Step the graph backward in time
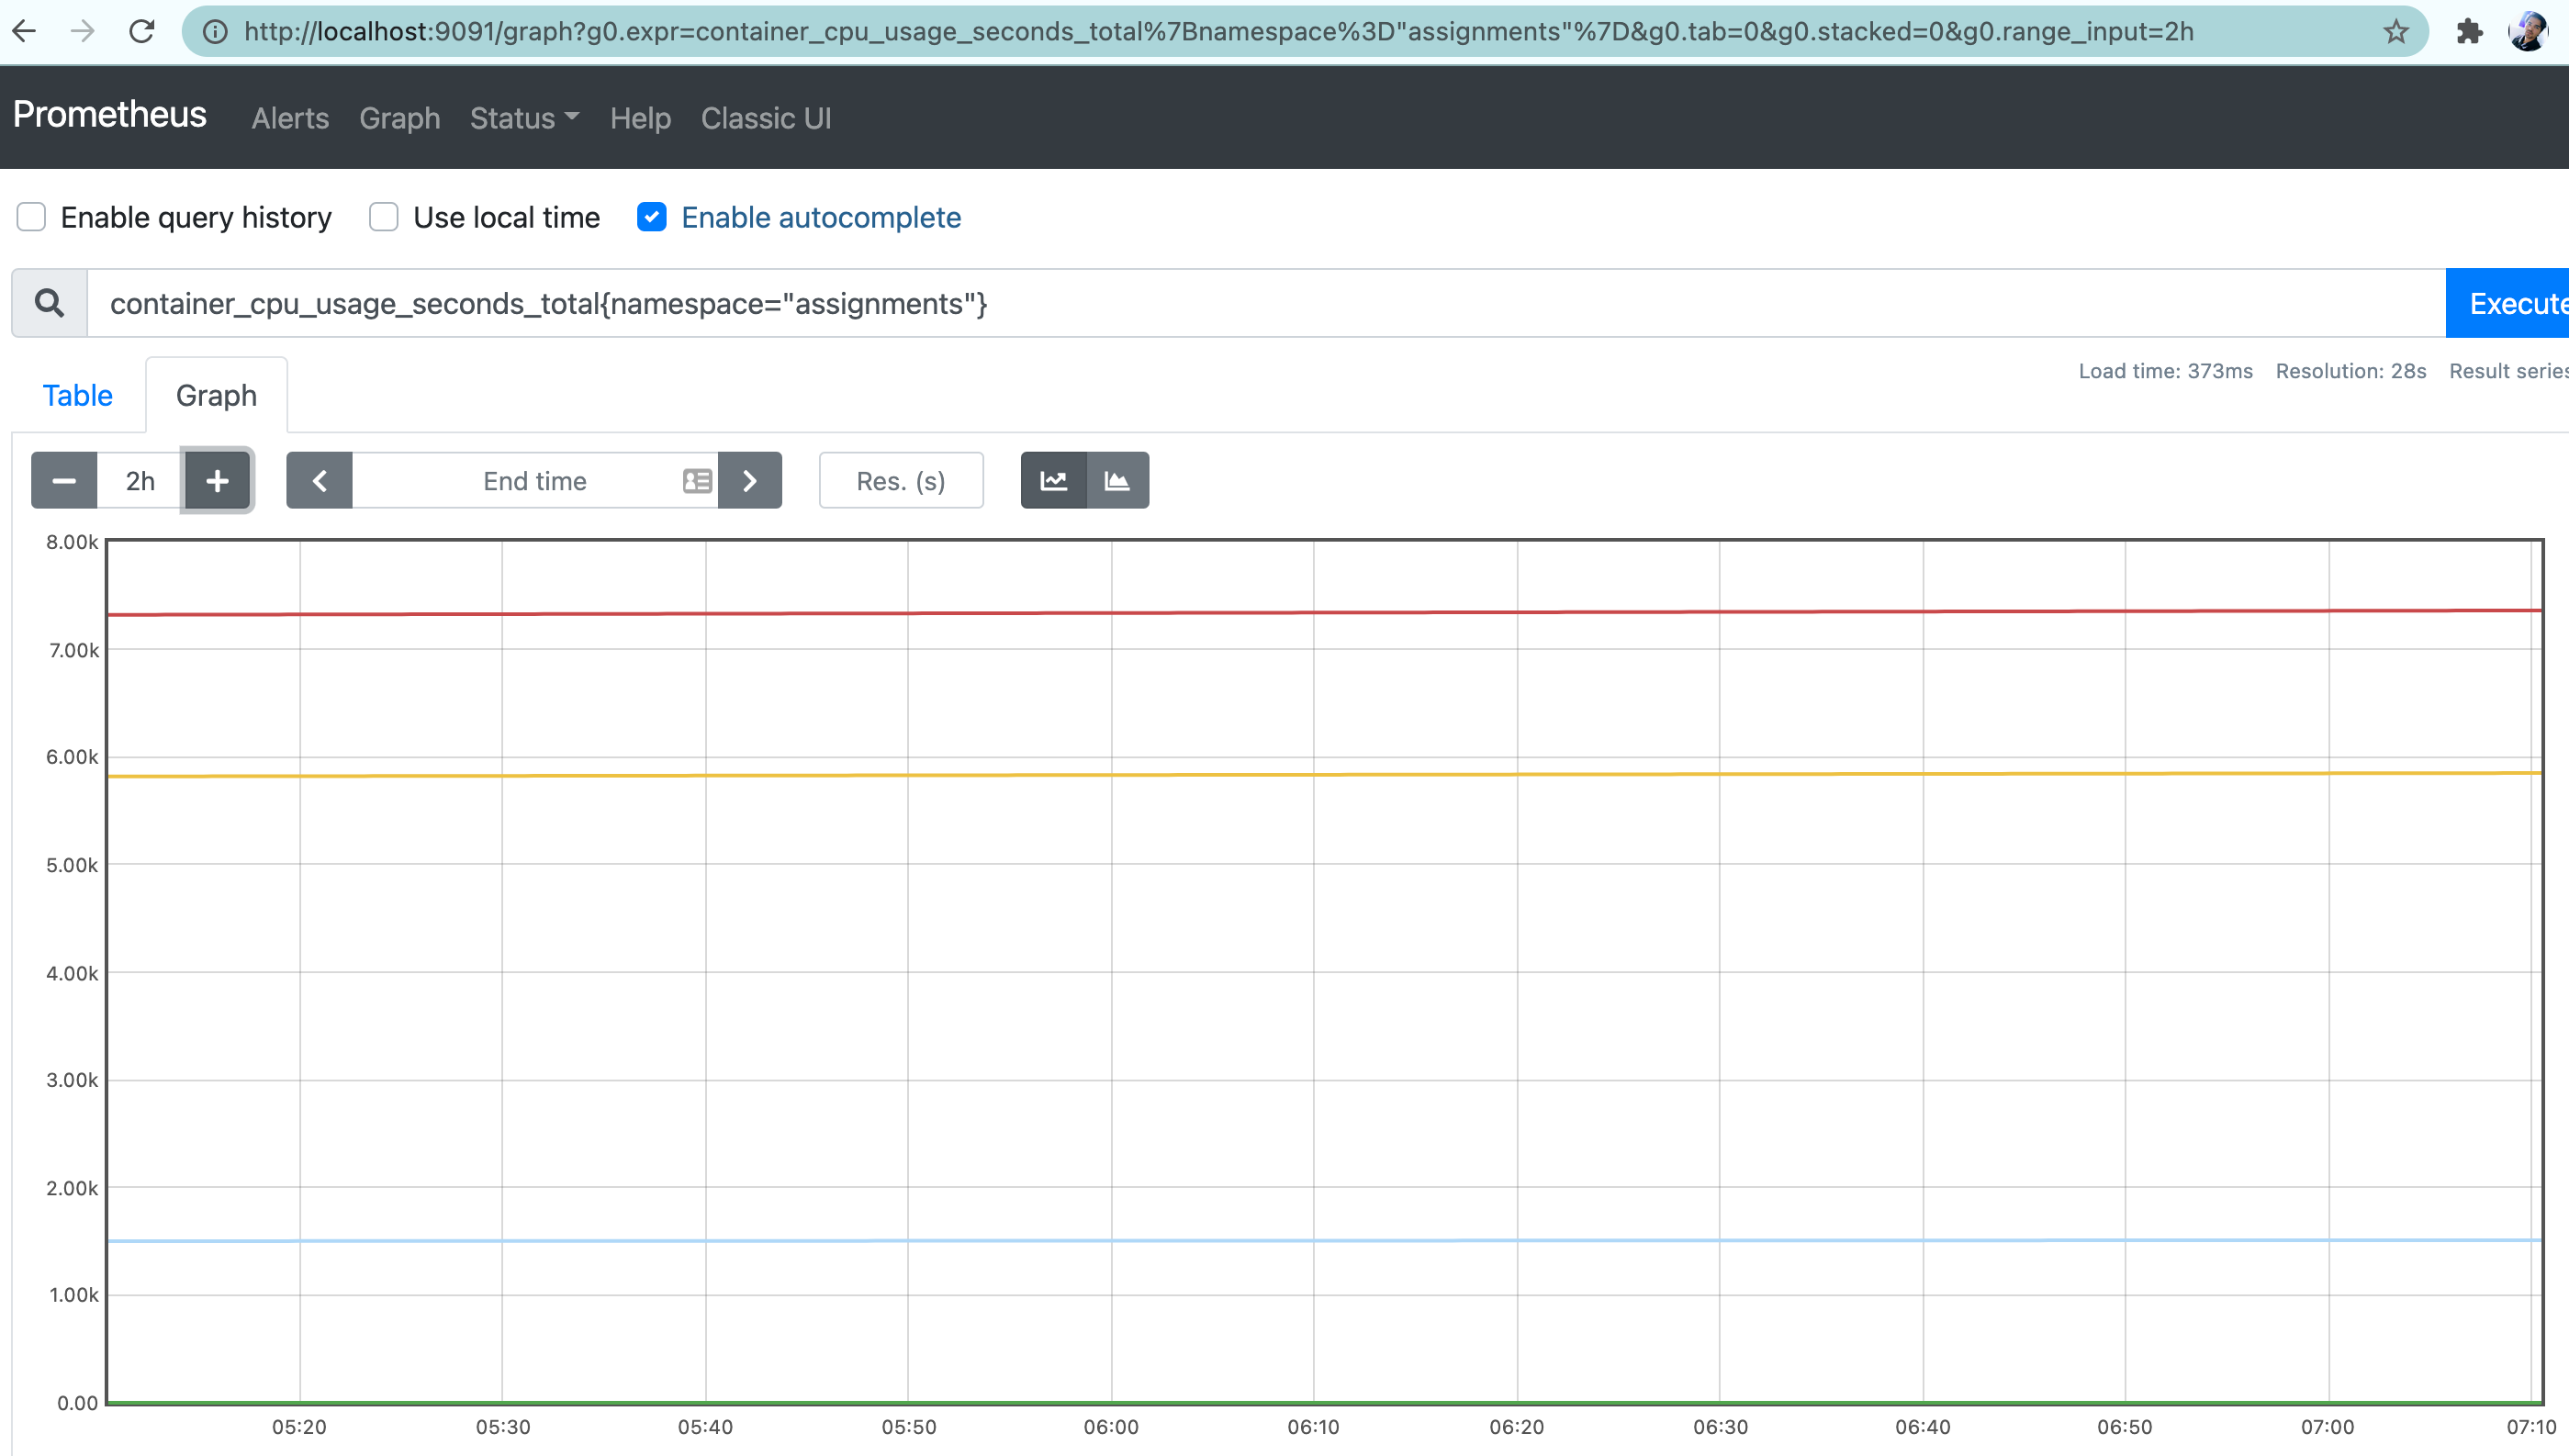Screen dimensions: 2569x1456 point(319,480)
